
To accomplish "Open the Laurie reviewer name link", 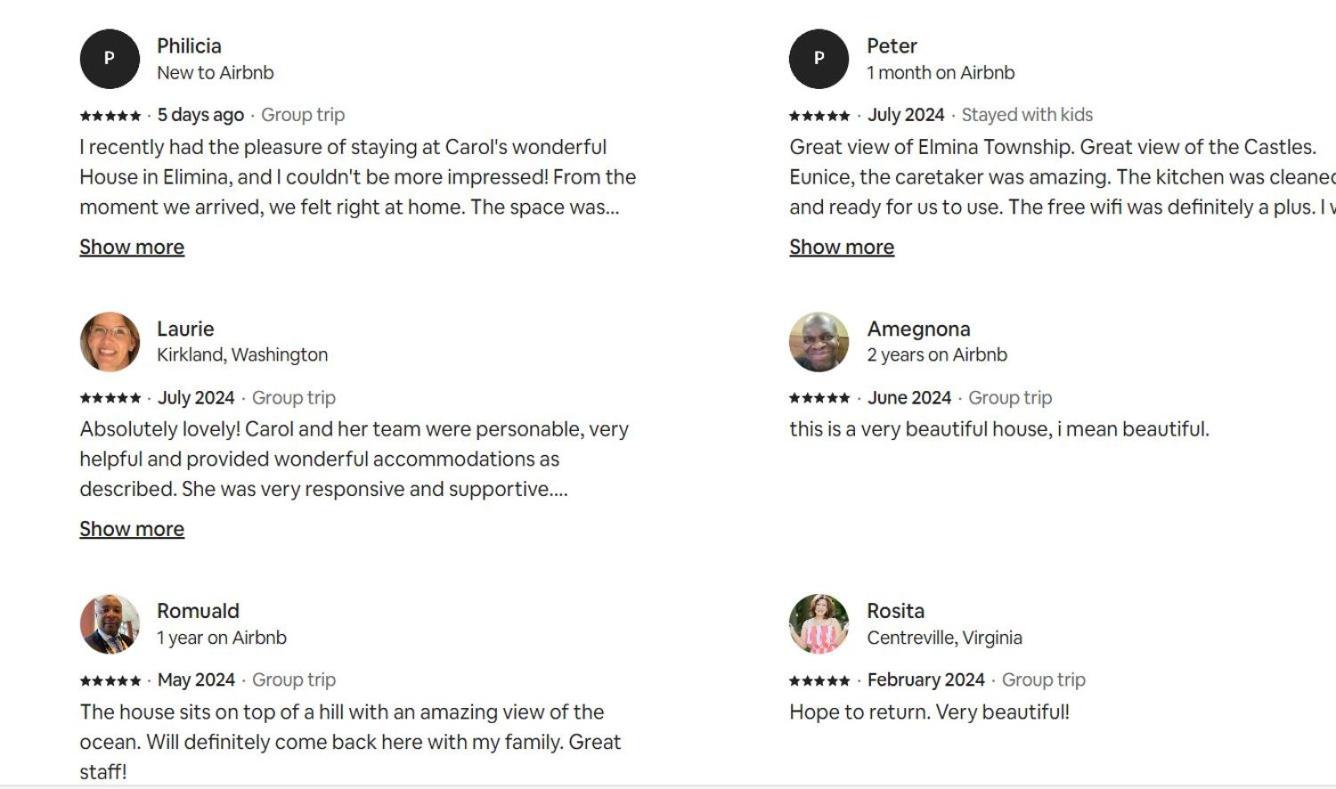I will pyautogui.click(x=185, y=329).
